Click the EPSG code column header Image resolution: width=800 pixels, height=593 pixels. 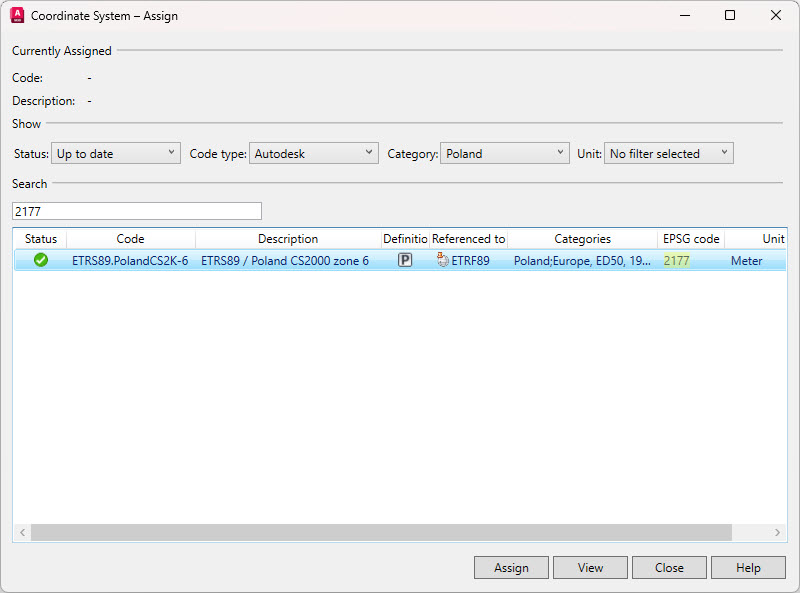(x=691, y=239)
